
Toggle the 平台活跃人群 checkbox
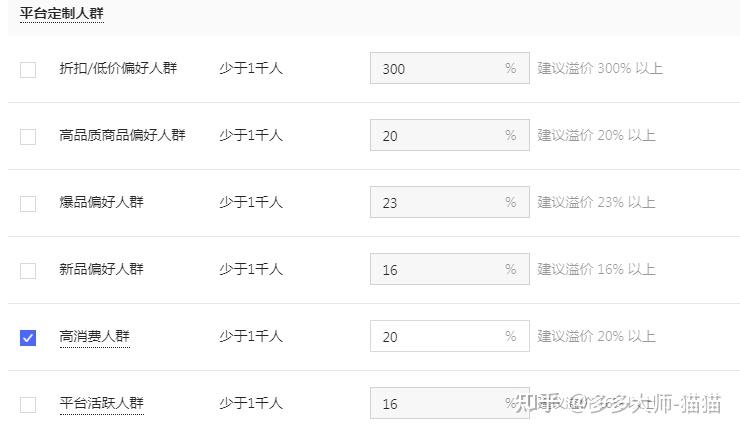[28, 404]
